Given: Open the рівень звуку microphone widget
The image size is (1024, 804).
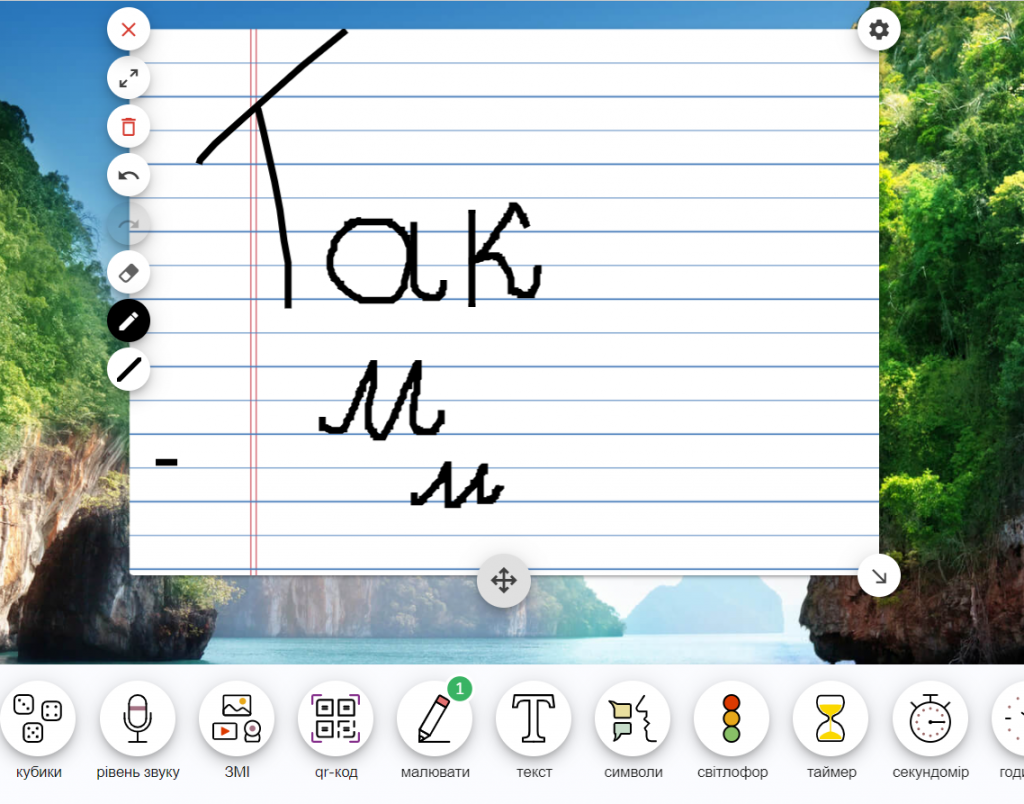Looking at the screenshot, I should (x=138, y=719).
